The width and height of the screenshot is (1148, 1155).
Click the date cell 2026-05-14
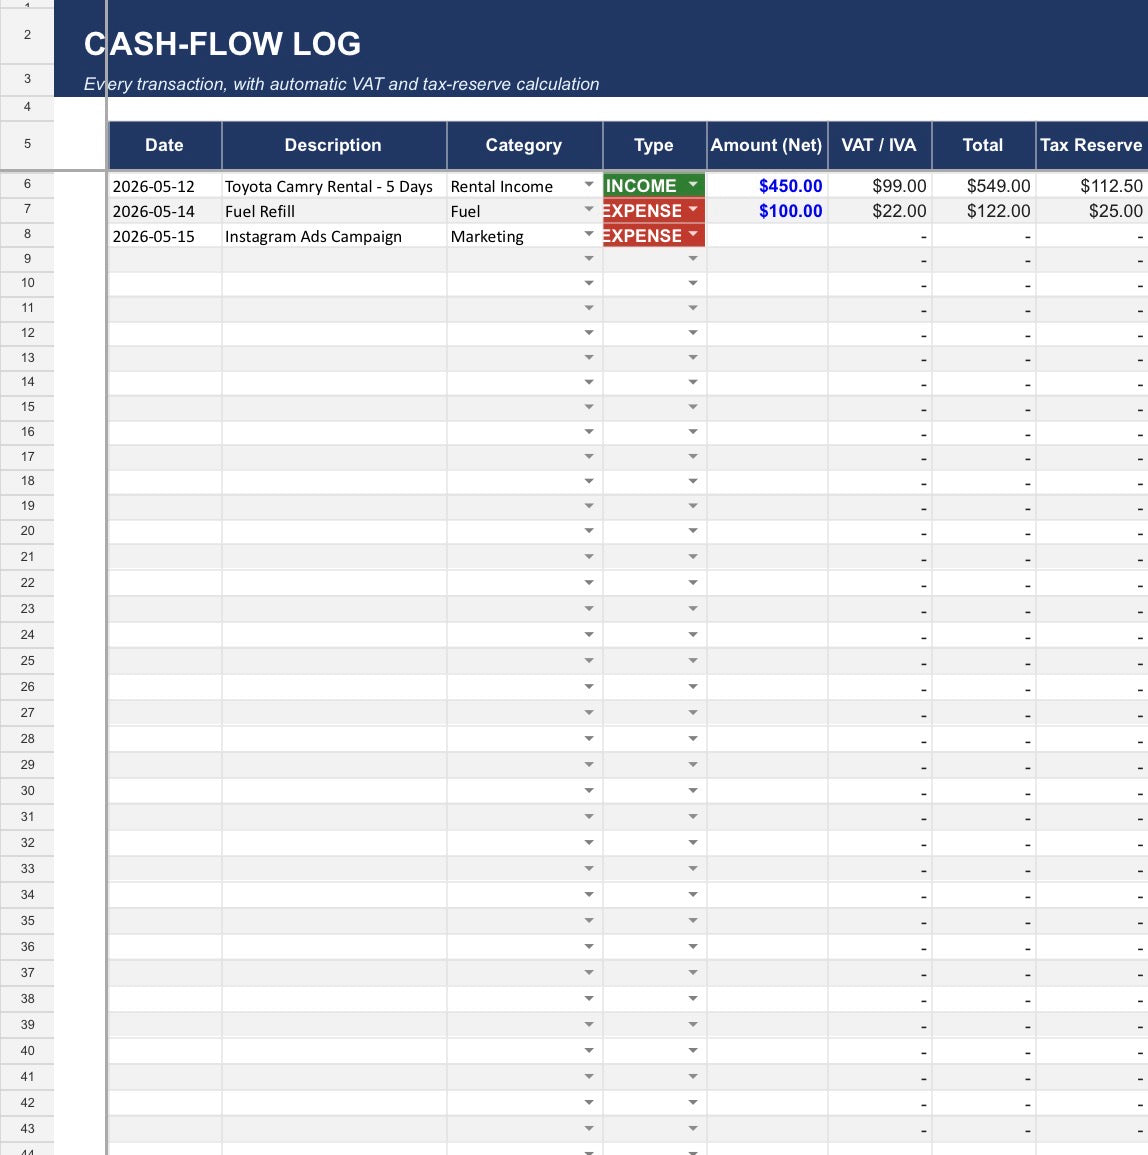pyautogui.click(x=165, y=211)
